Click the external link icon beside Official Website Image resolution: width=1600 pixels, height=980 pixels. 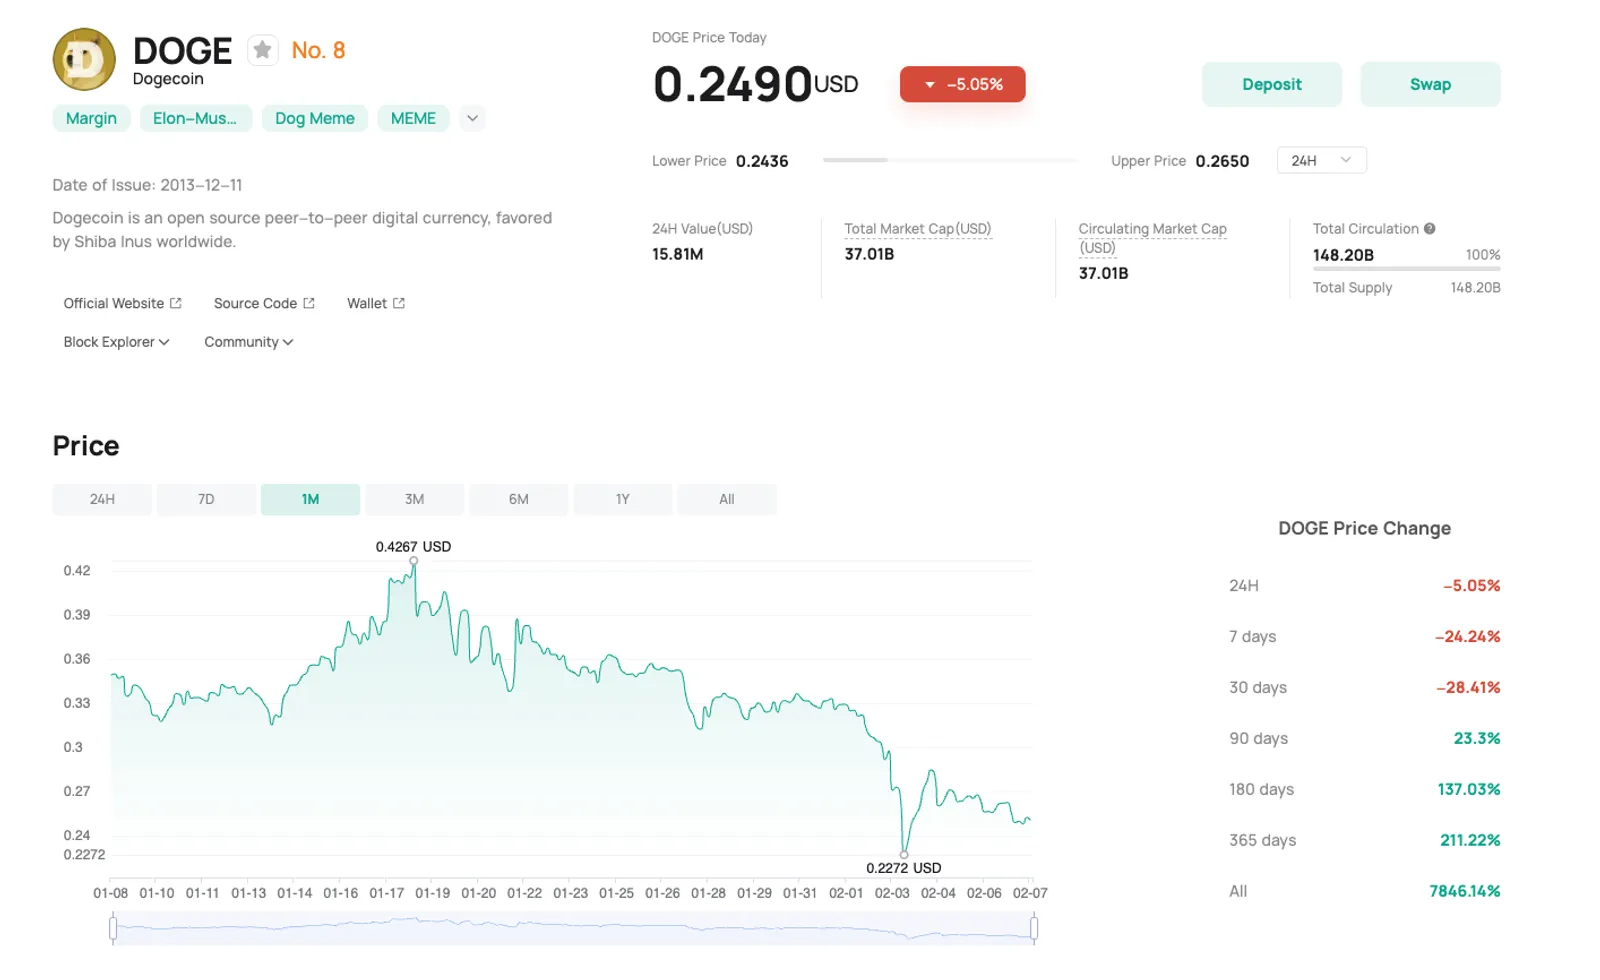[x=176, y=303]
